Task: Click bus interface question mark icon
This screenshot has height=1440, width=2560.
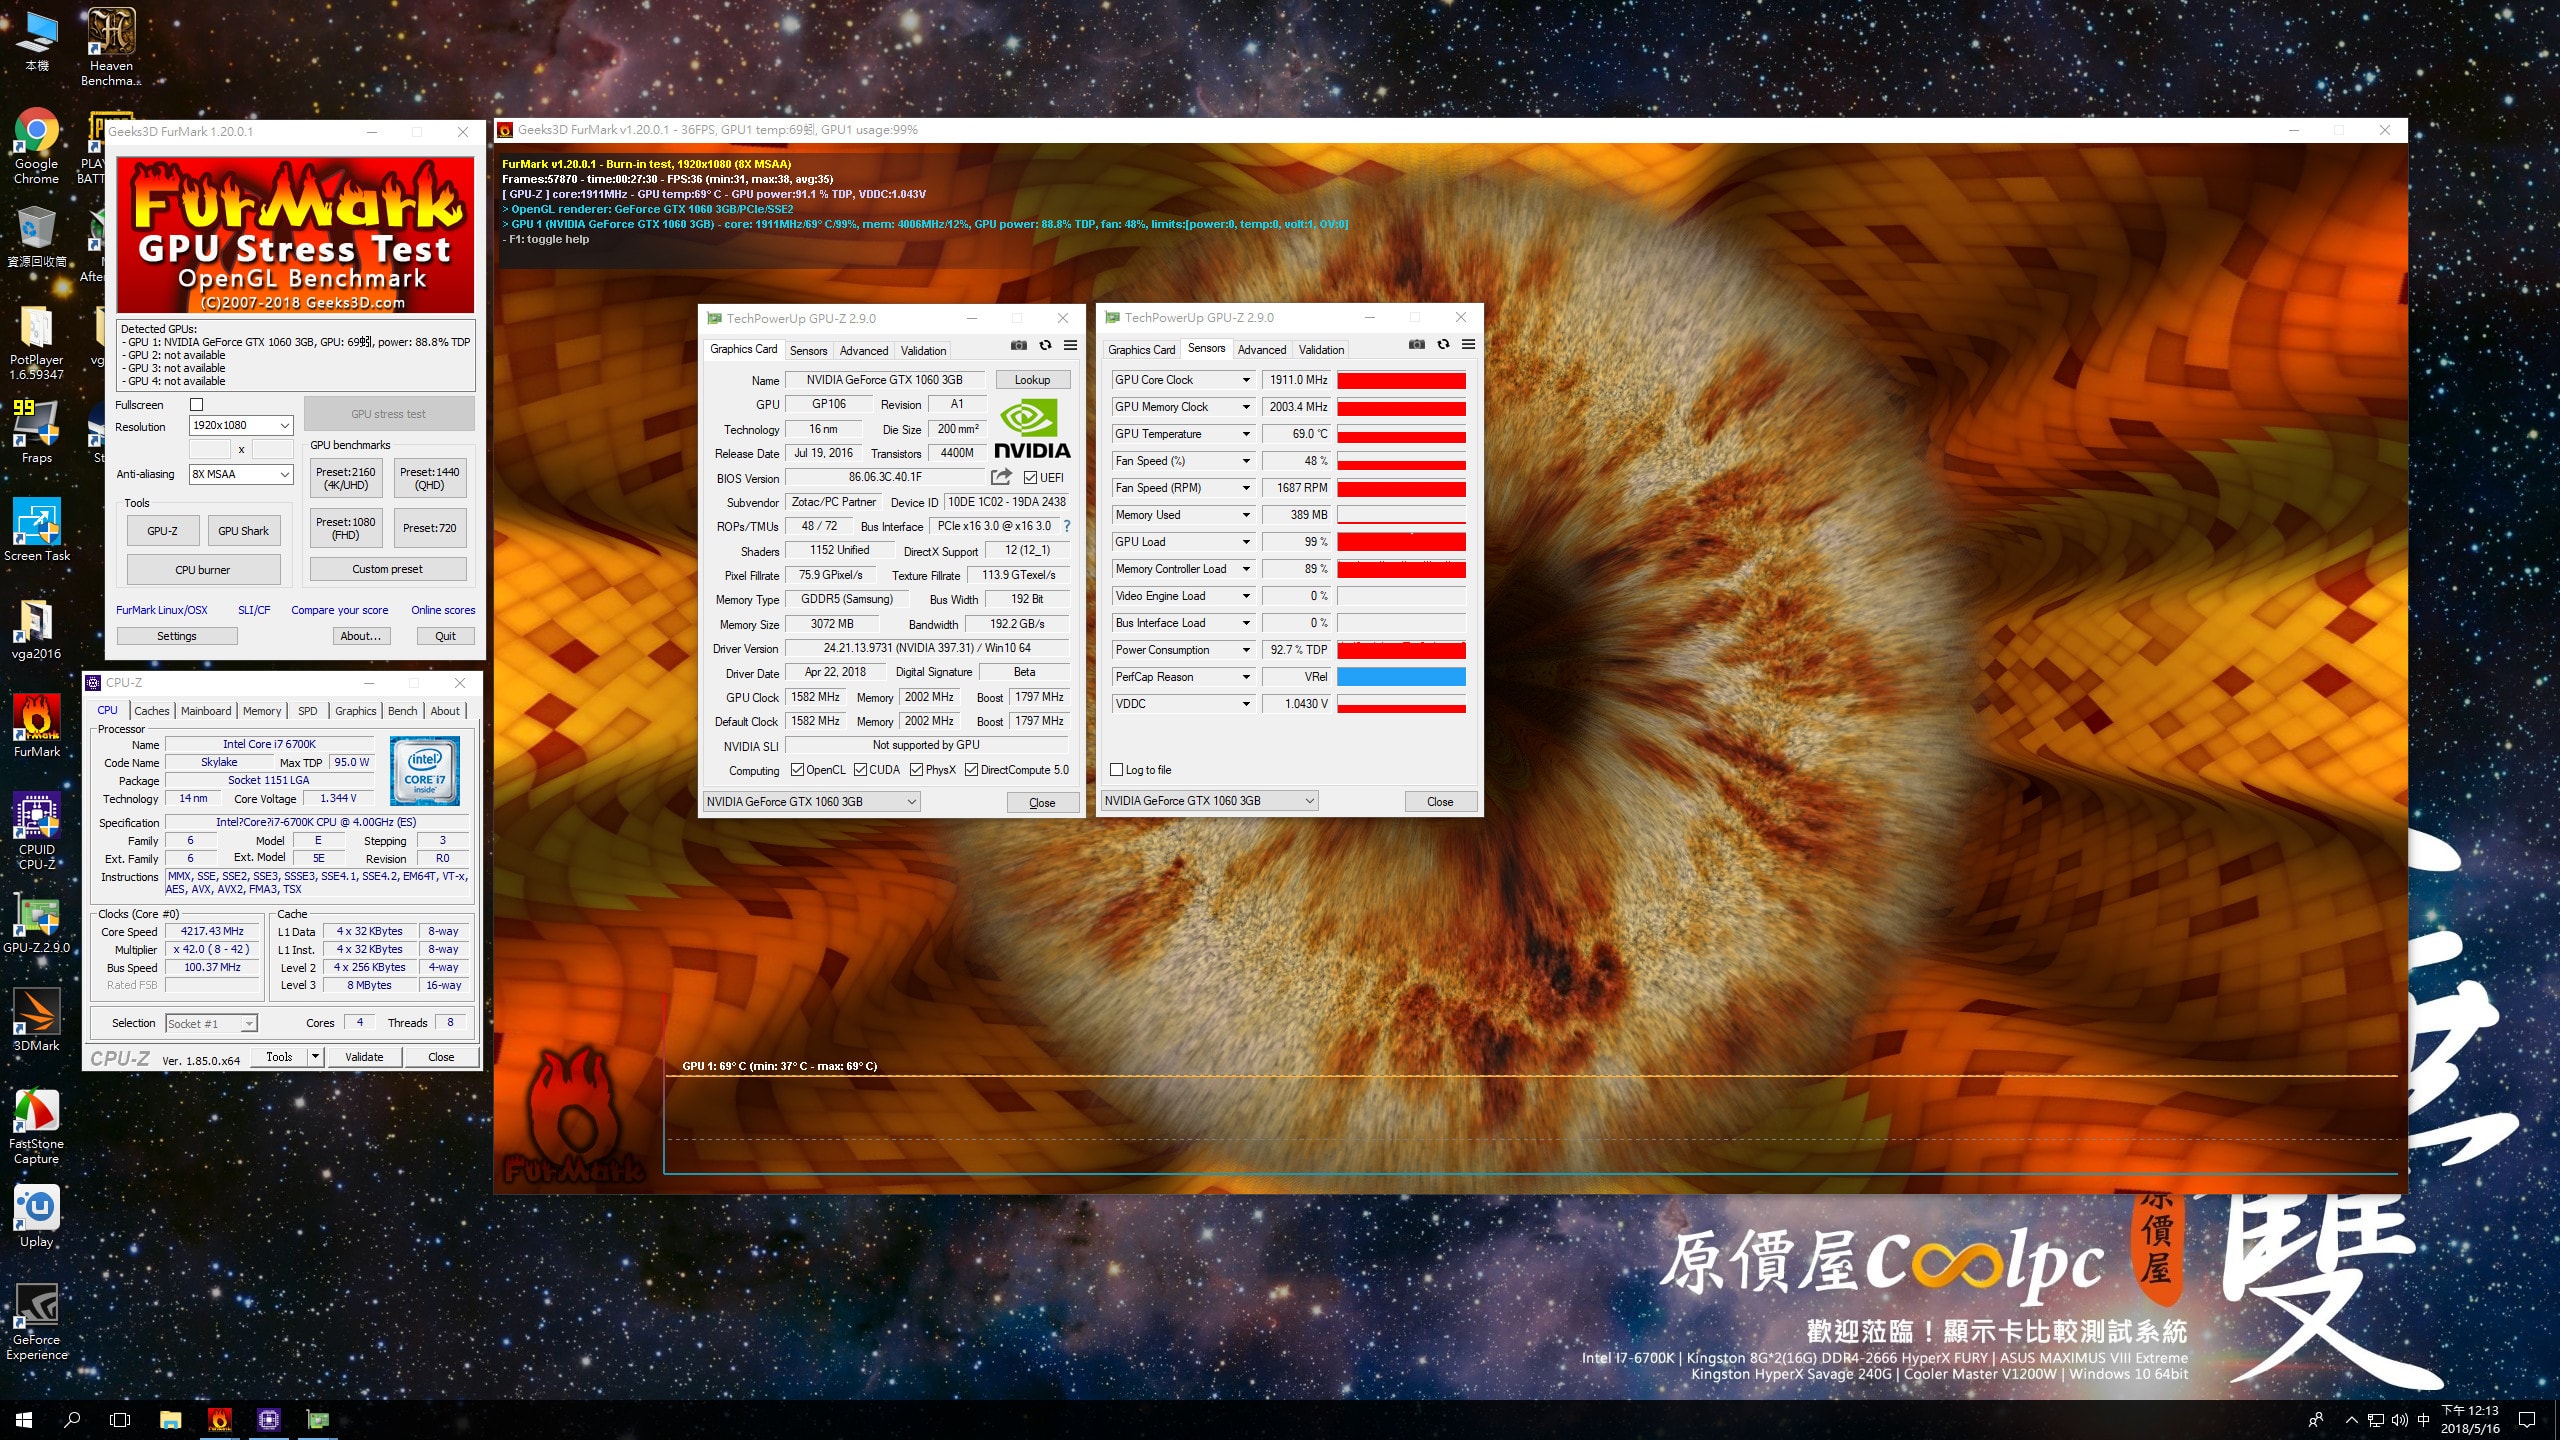Action: (1067, 526)
